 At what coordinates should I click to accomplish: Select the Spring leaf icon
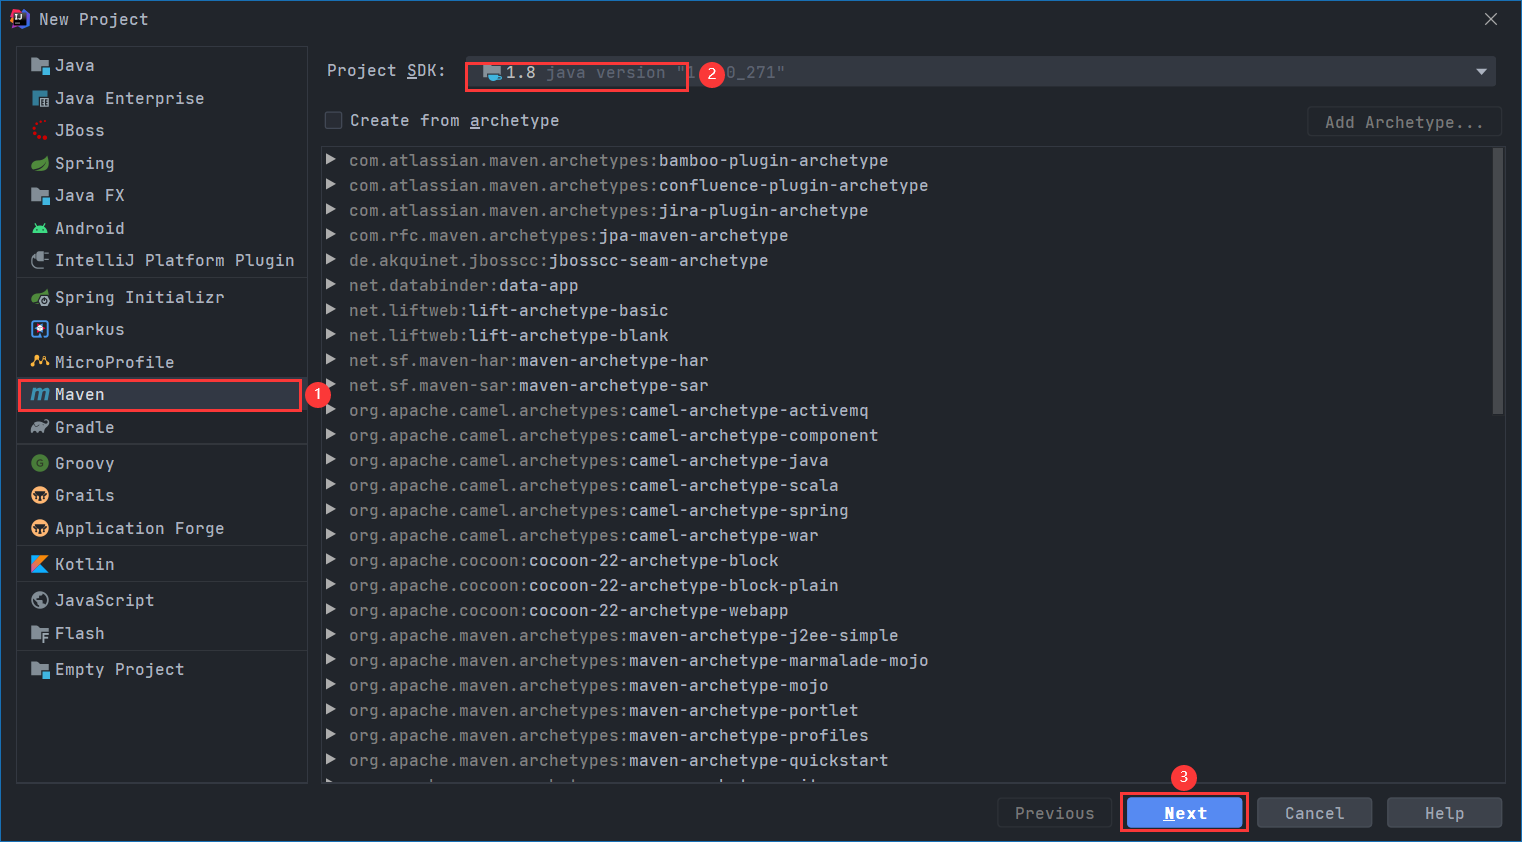40,164
